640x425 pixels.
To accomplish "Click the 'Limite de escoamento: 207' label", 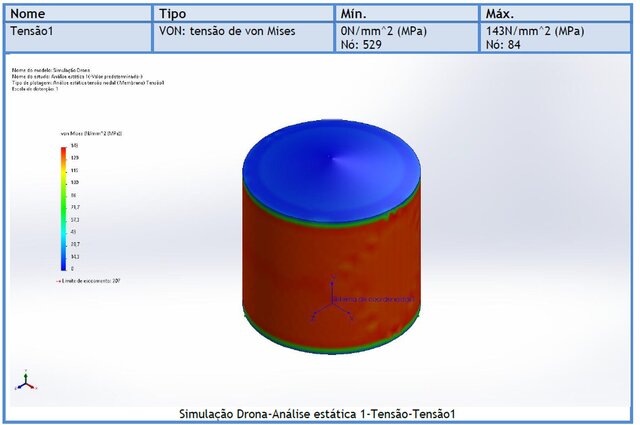I will click(x=90, y=281).
